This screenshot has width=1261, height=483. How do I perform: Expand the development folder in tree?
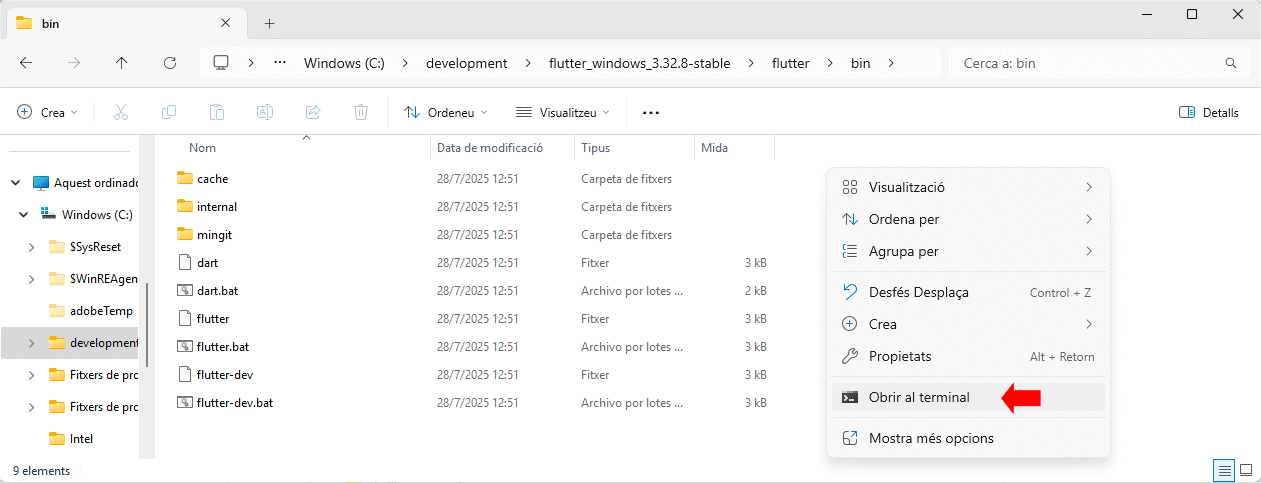pyautogui.click(x=32, y=343)
